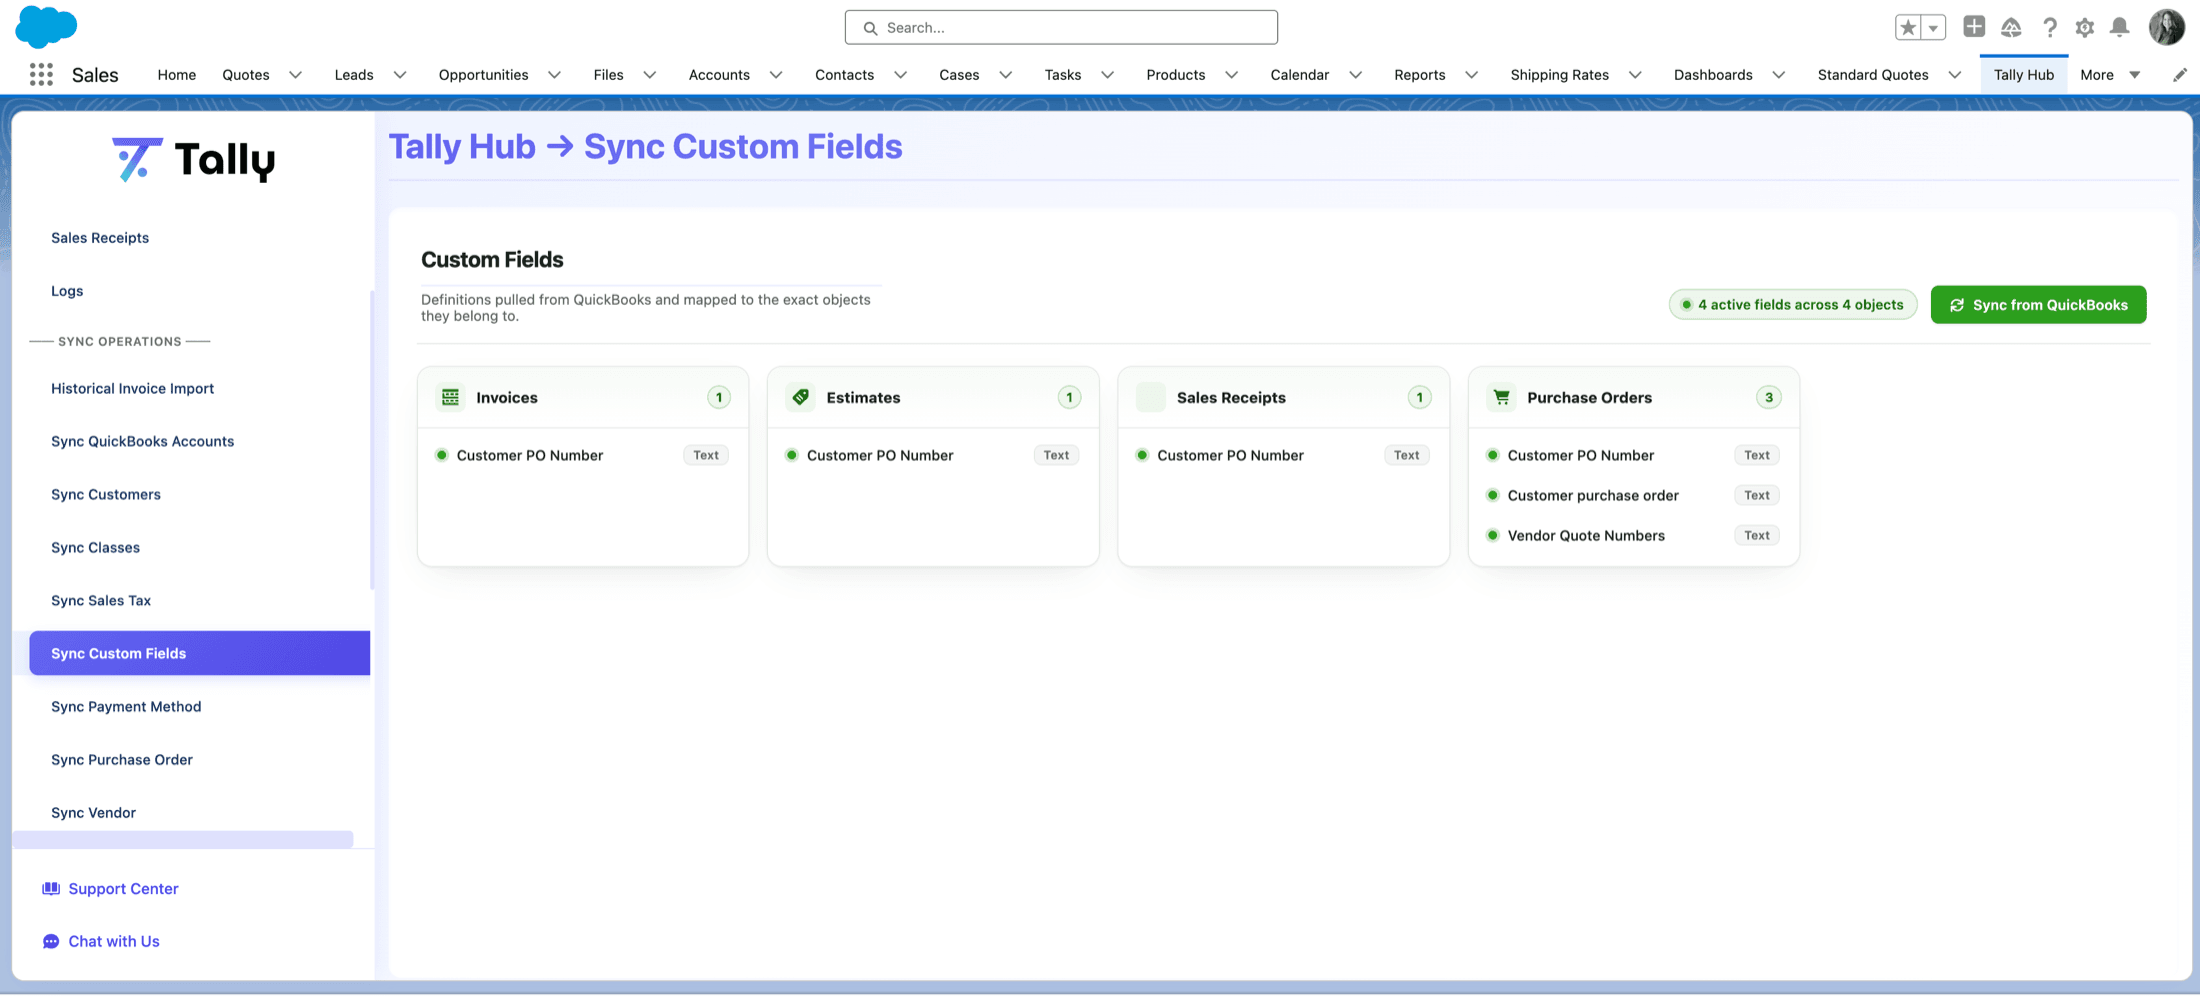Open the Favorites star icon

1908,27
